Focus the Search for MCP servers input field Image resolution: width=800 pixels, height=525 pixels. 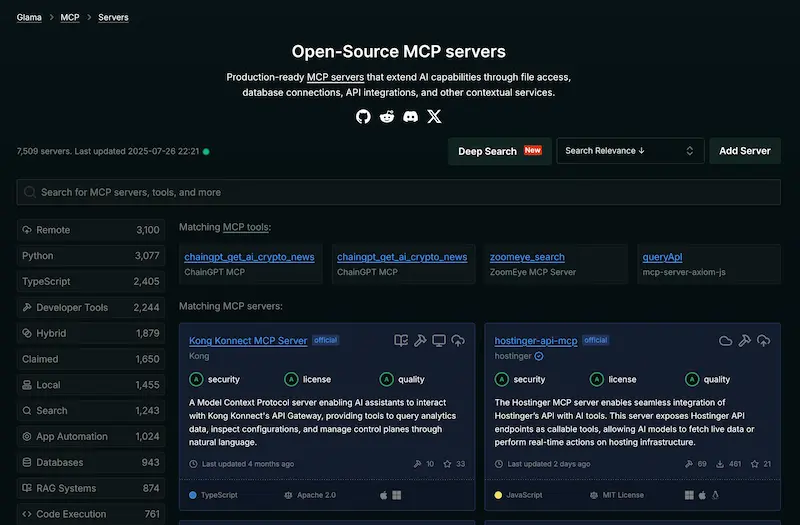click(x=398, y=192)
